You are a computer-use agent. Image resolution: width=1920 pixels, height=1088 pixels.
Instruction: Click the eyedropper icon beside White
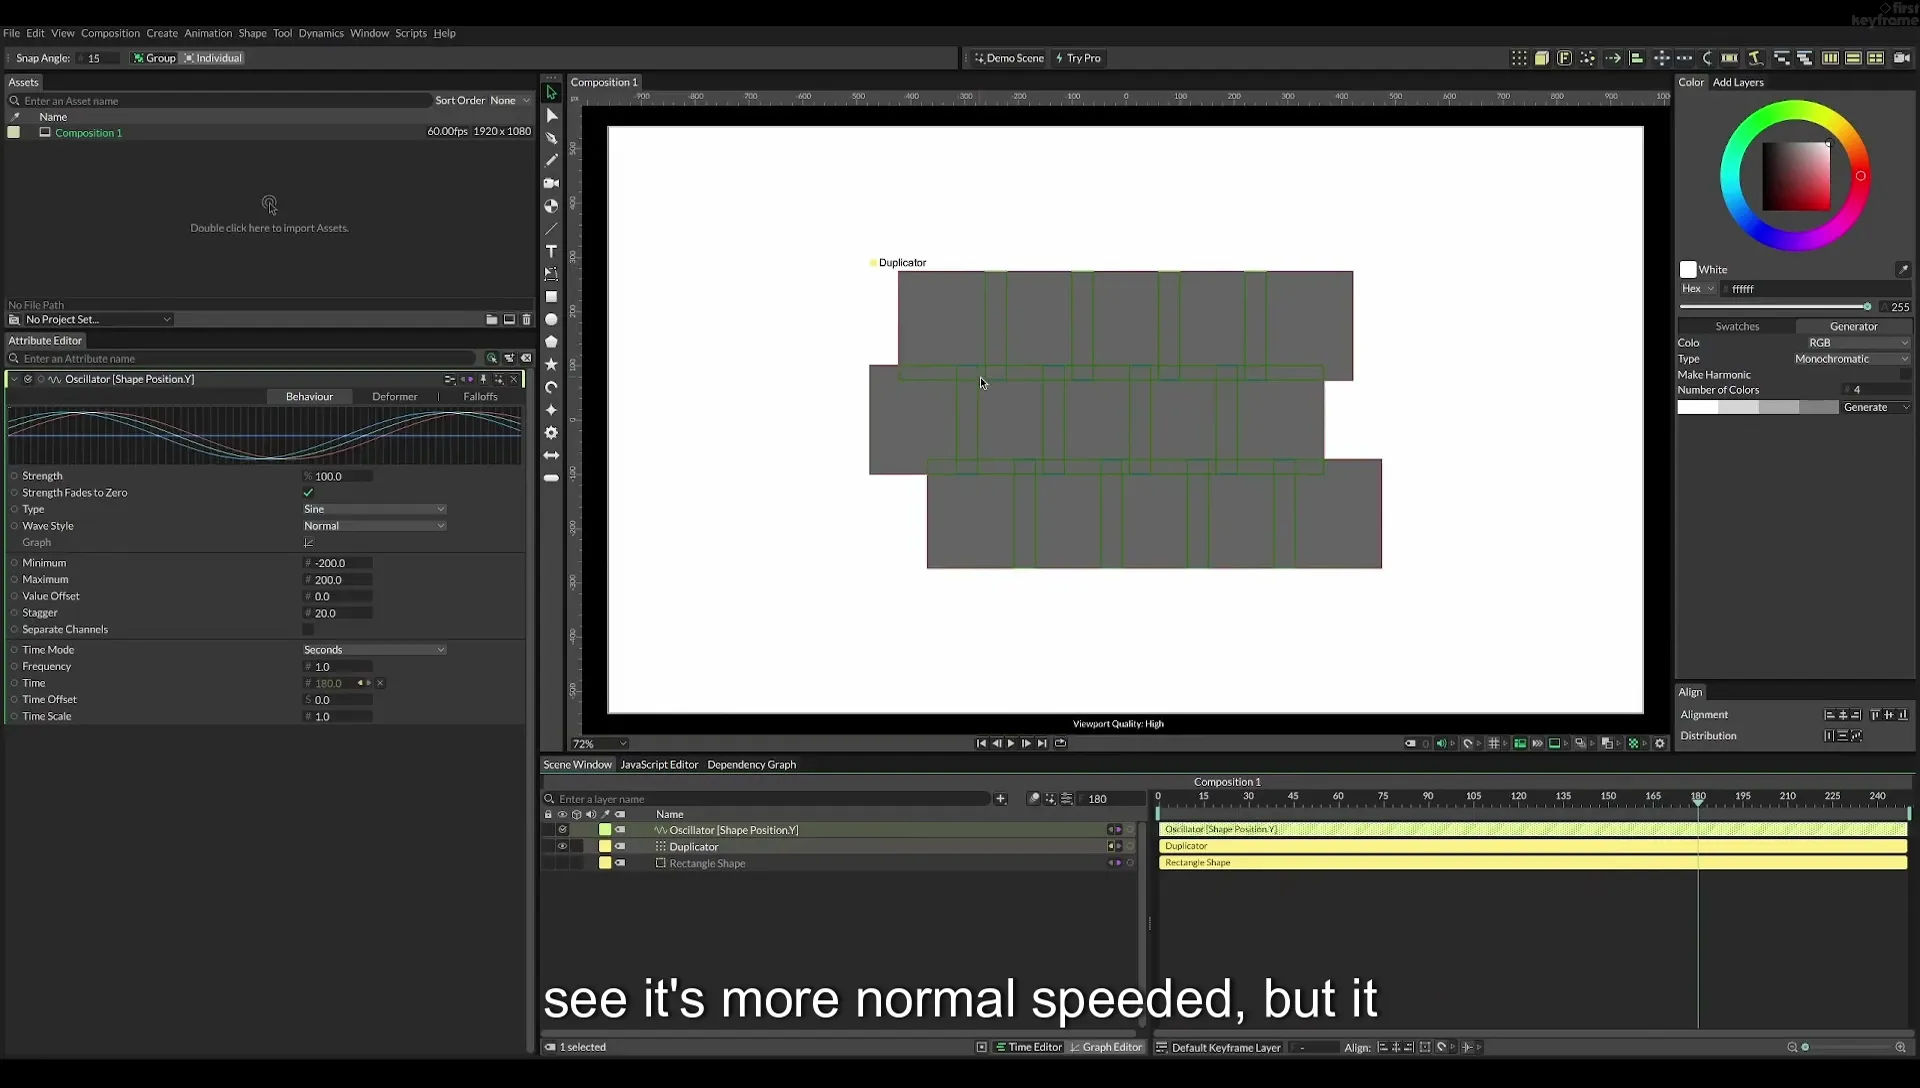point(1902,269)
